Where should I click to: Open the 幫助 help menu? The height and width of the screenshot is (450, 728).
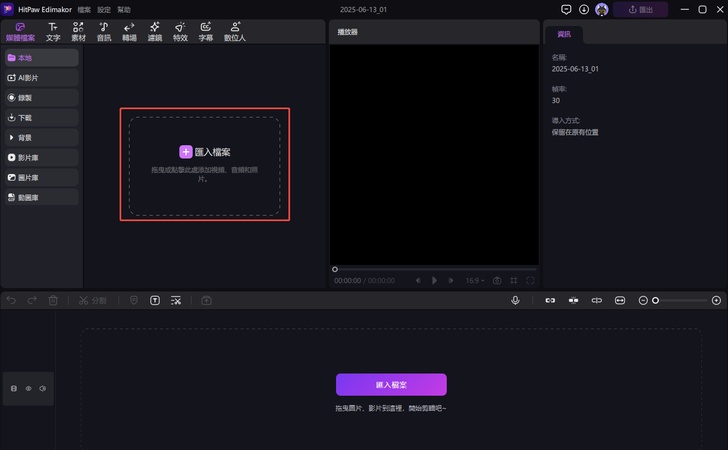tap(124, 10)
